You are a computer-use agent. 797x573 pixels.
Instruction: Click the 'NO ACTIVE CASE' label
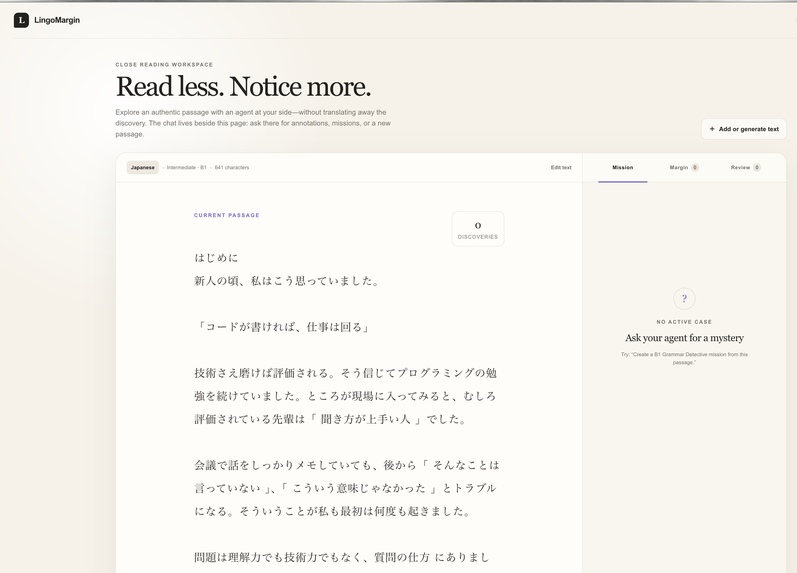click(684, 322)
